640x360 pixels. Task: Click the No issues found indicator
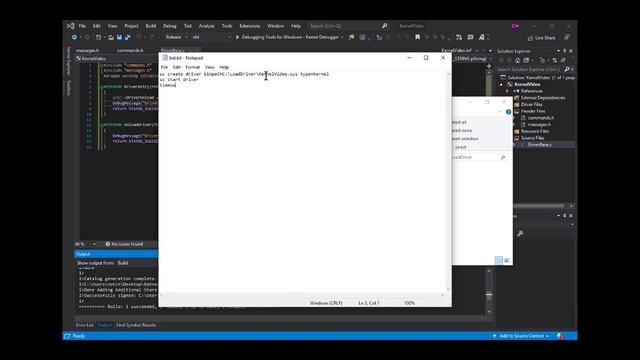(x=124, y=244)
